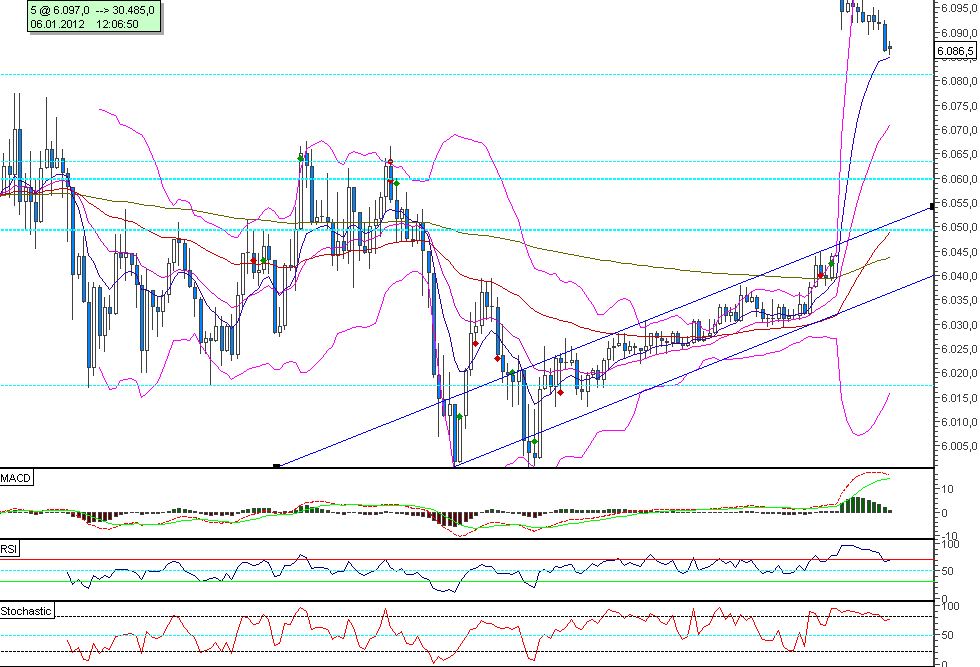Select the green buy-signal diamond marker near 6.040
Image resolution: width=980 pixels, height=667 pixels.
pos(832,264)
